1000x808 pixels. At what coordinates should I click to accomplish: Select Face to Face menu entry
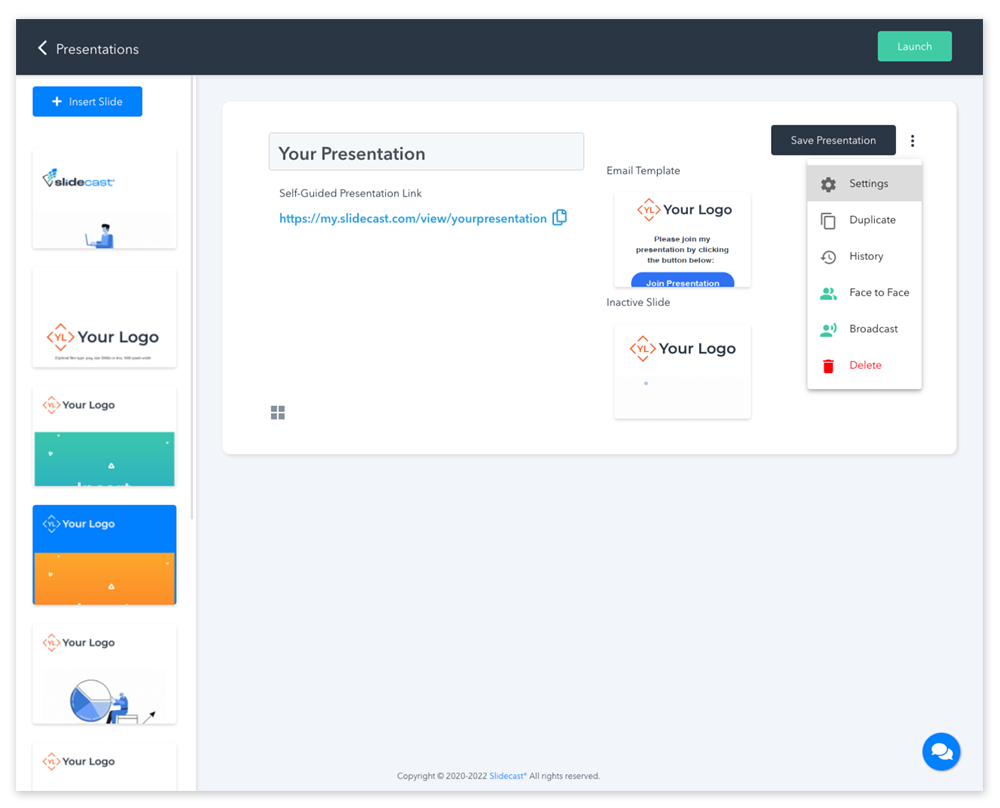(x=864, y=293)
